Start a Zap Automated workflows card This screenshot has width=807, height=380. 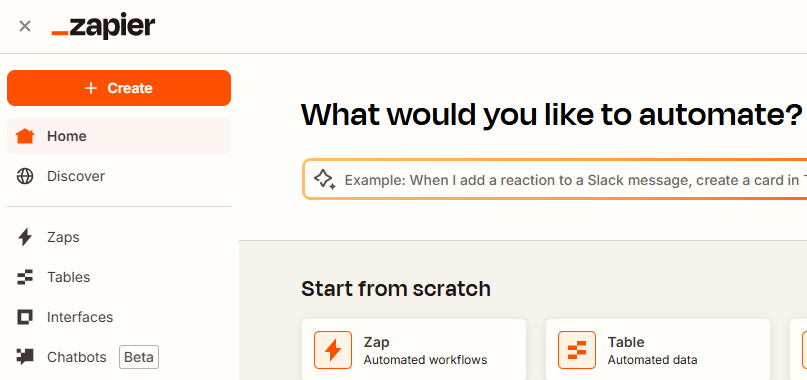(414, 350)
